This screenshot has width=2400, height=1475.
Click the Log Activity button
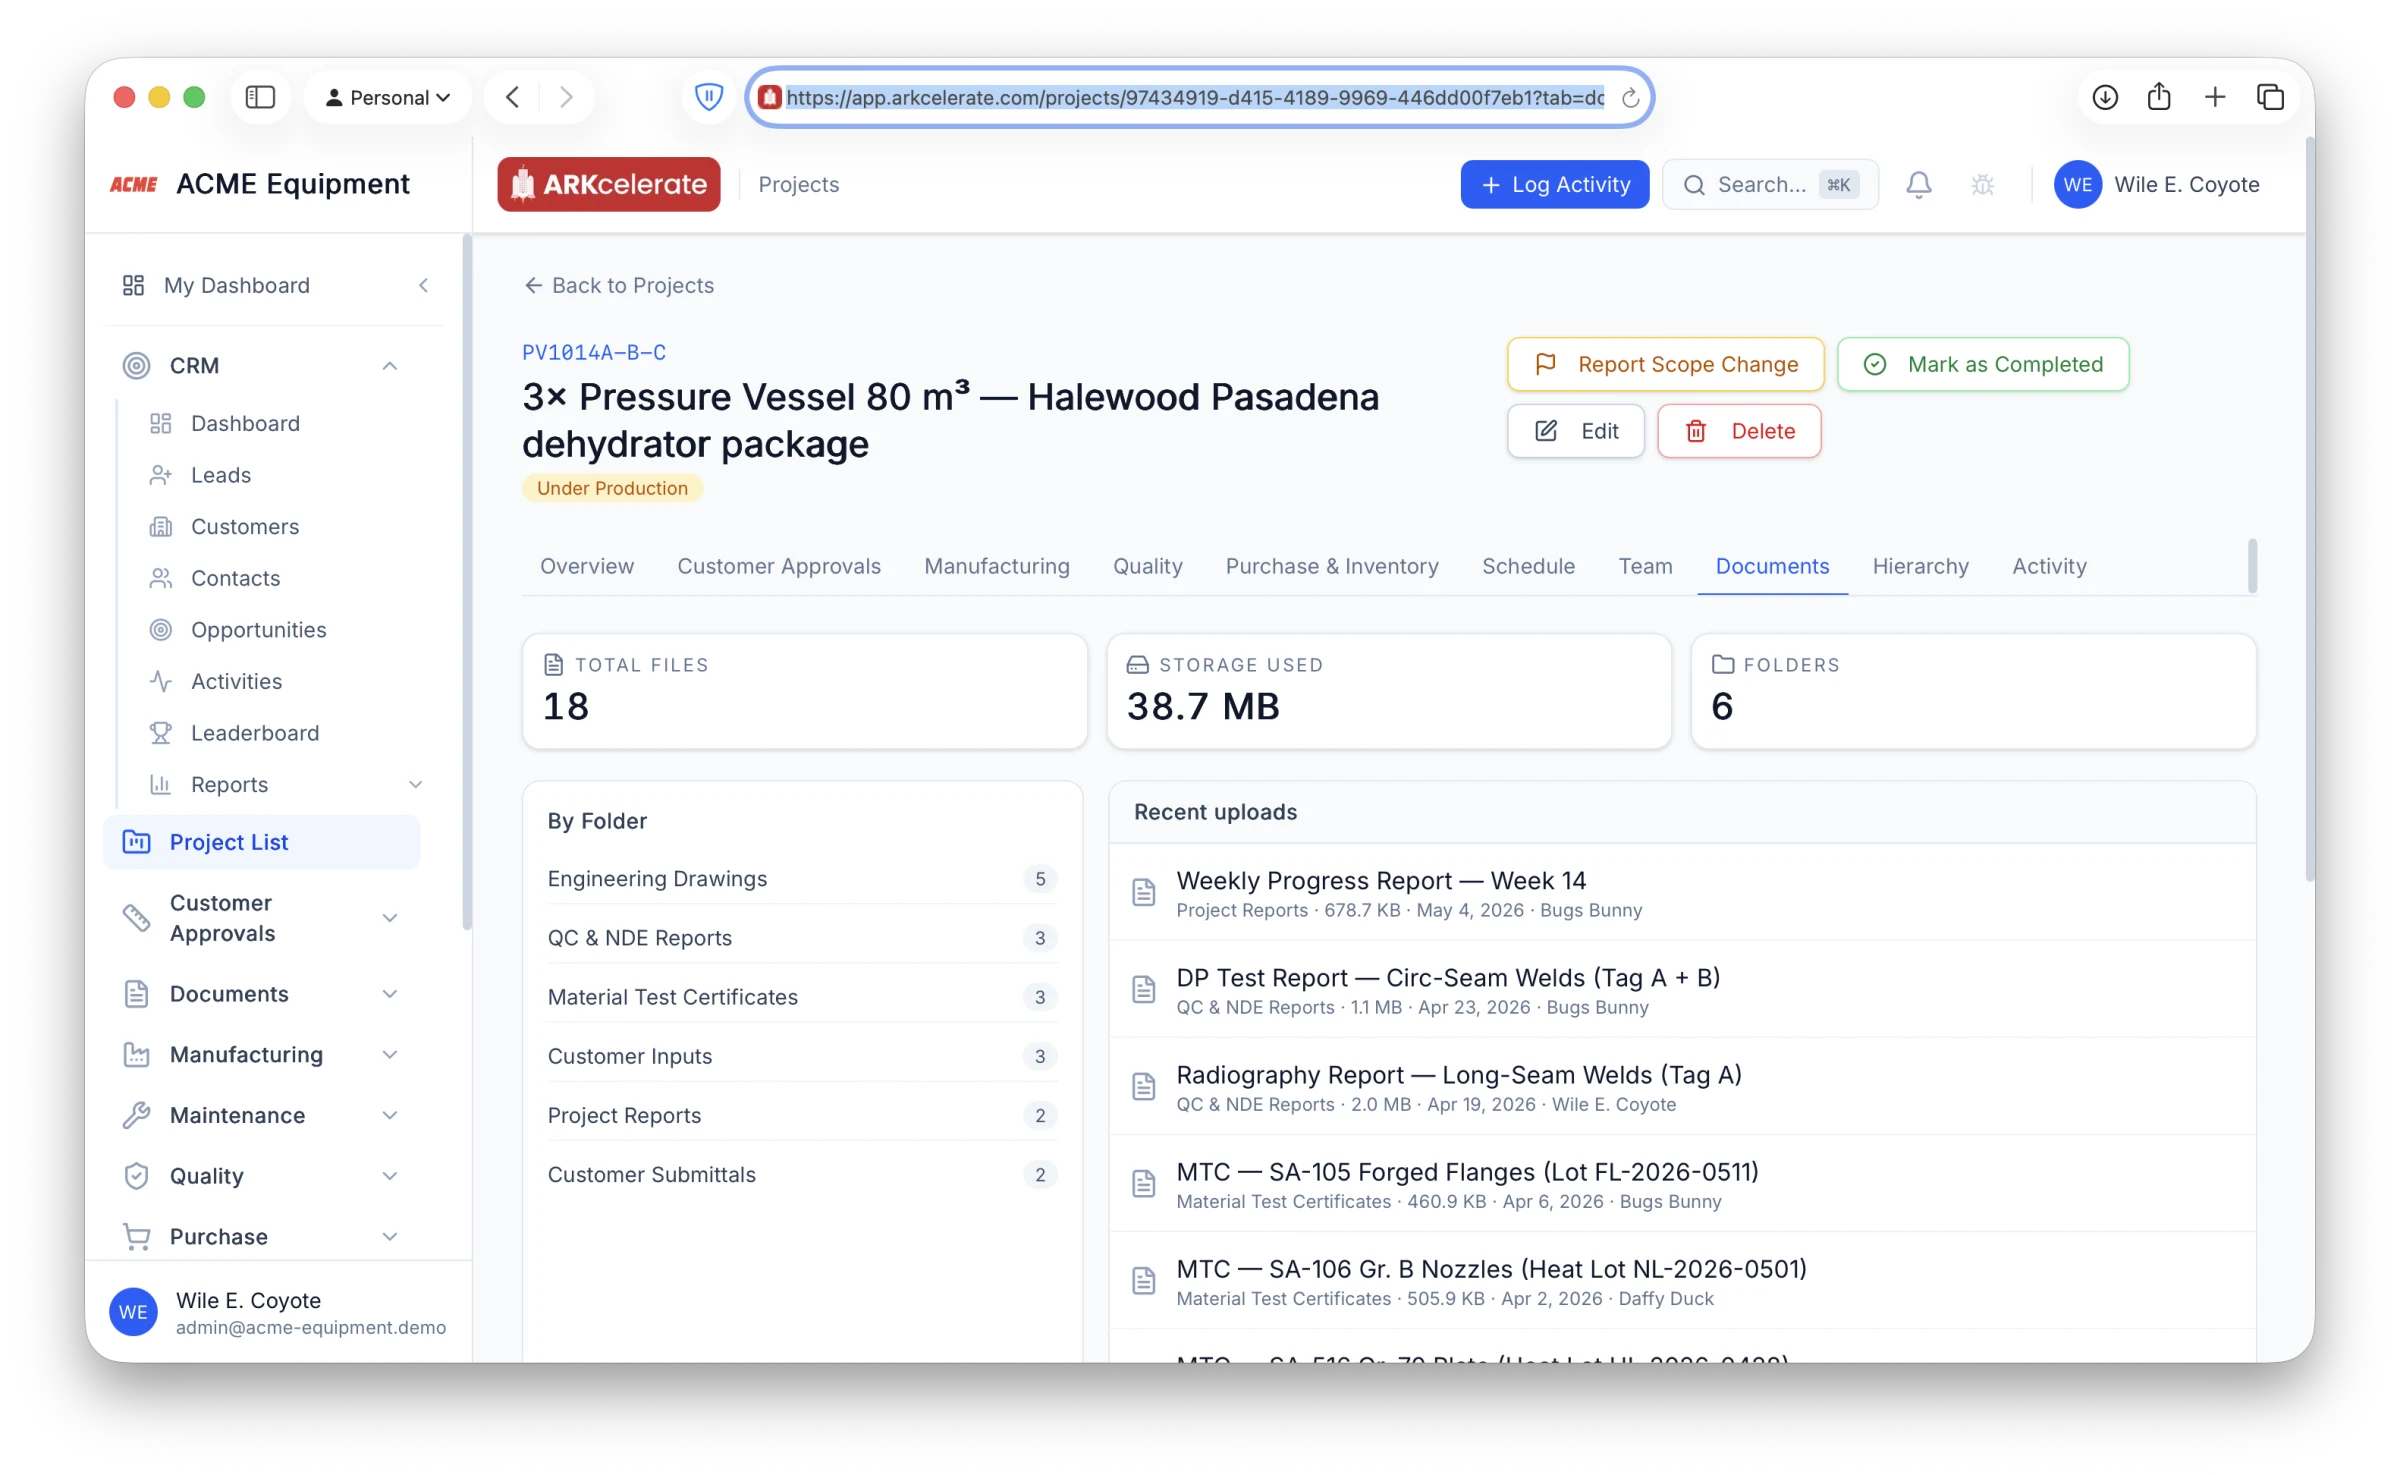pos(1555,185)
